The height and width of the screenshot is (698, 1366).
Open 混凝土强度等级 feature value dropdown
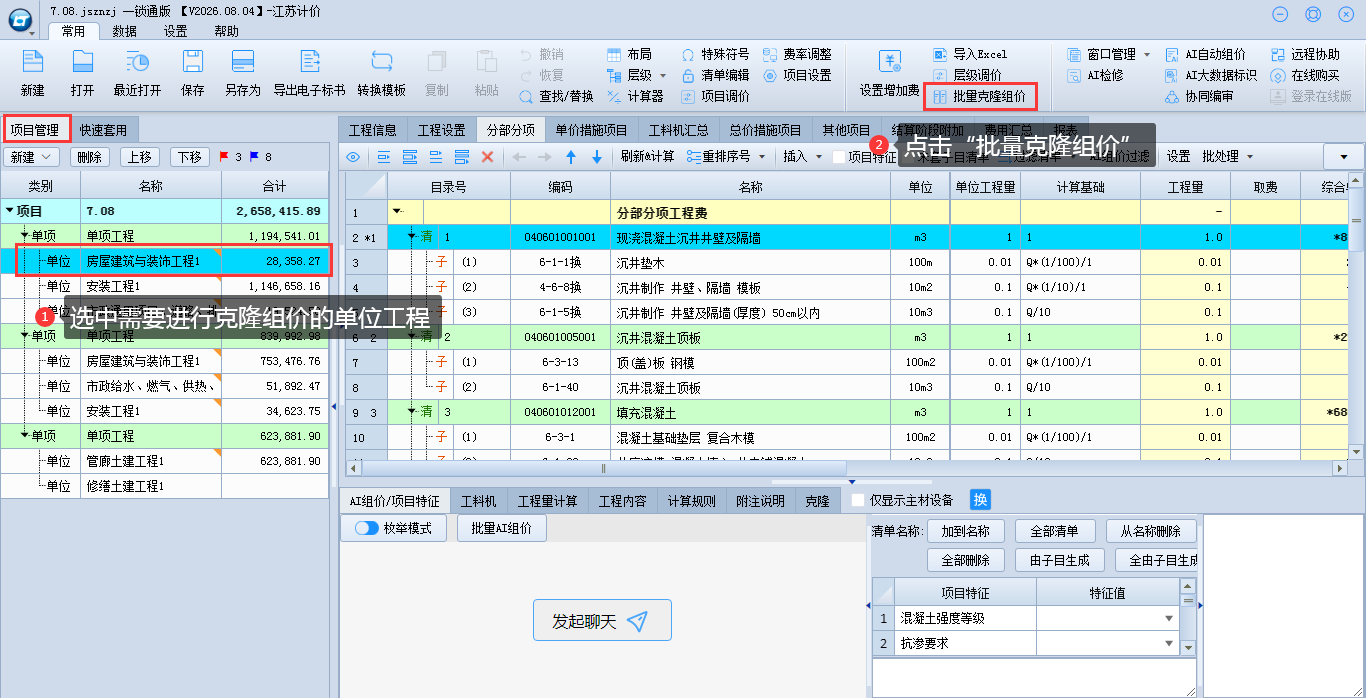pyautogui.click(x=1169, y=619)
